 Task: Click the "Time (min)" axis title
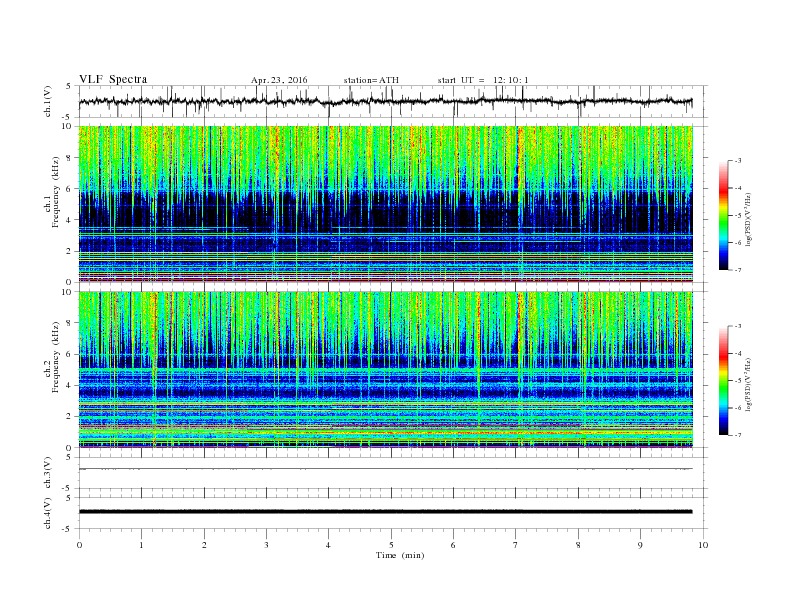(400, 555)
